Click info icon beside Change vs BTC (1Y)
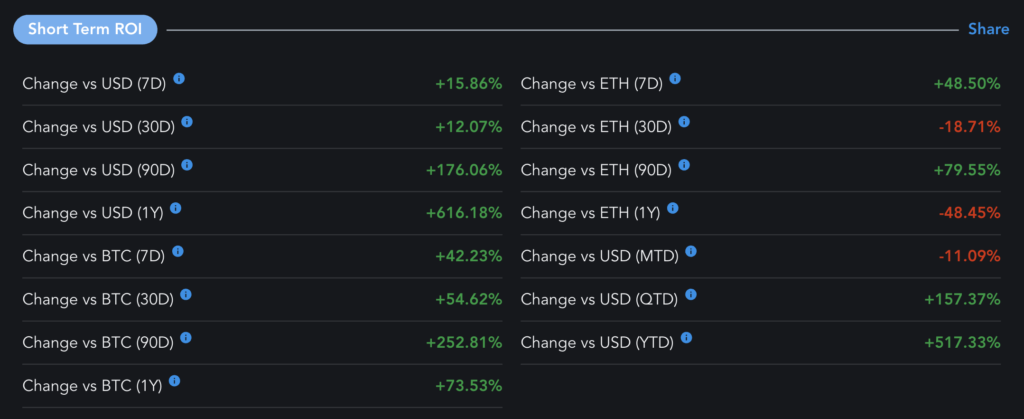1024x419 pixels. point(175,381)
